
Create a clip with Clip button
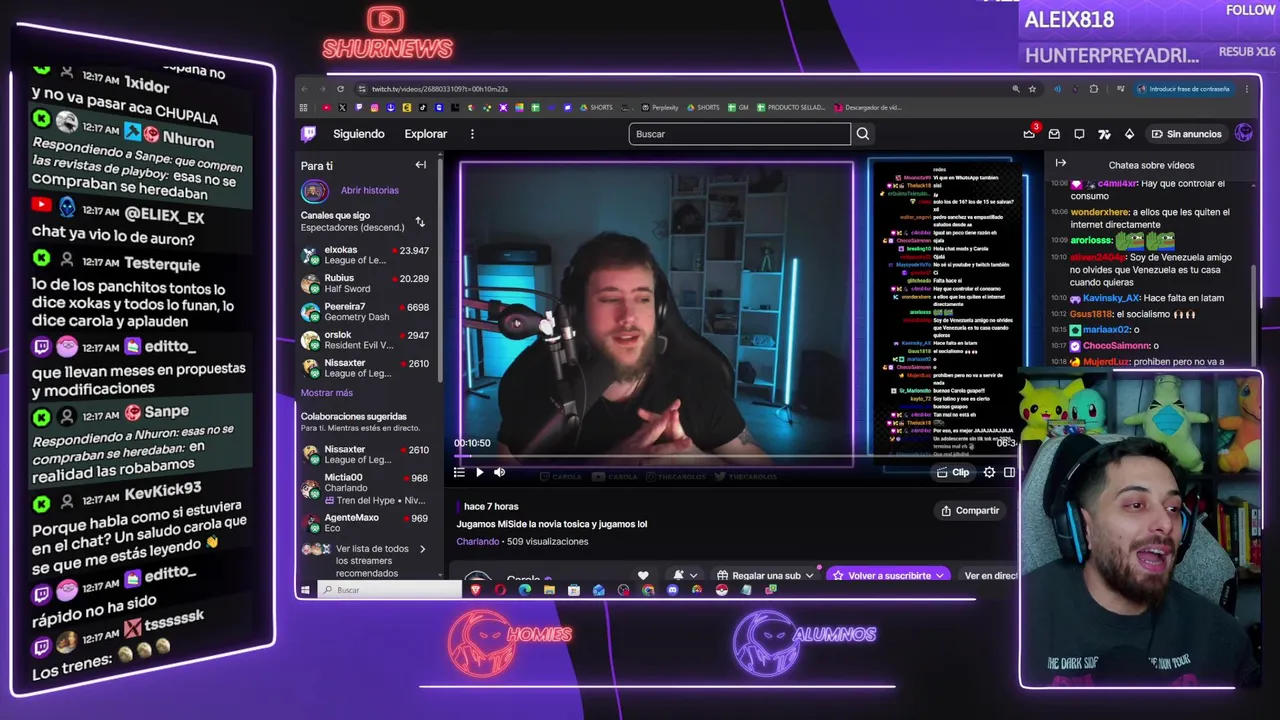953,472
